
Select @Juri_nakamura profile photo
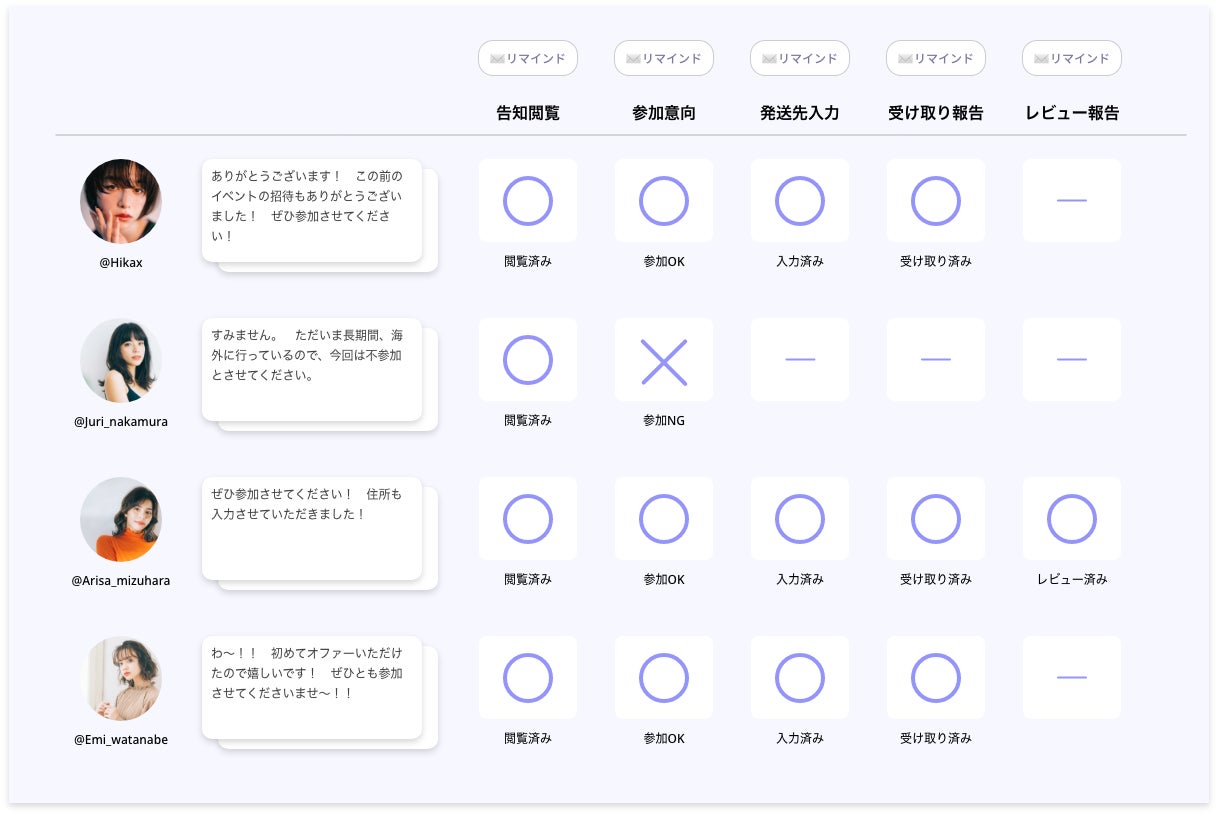pyautogui.click(x=121, y=360)
